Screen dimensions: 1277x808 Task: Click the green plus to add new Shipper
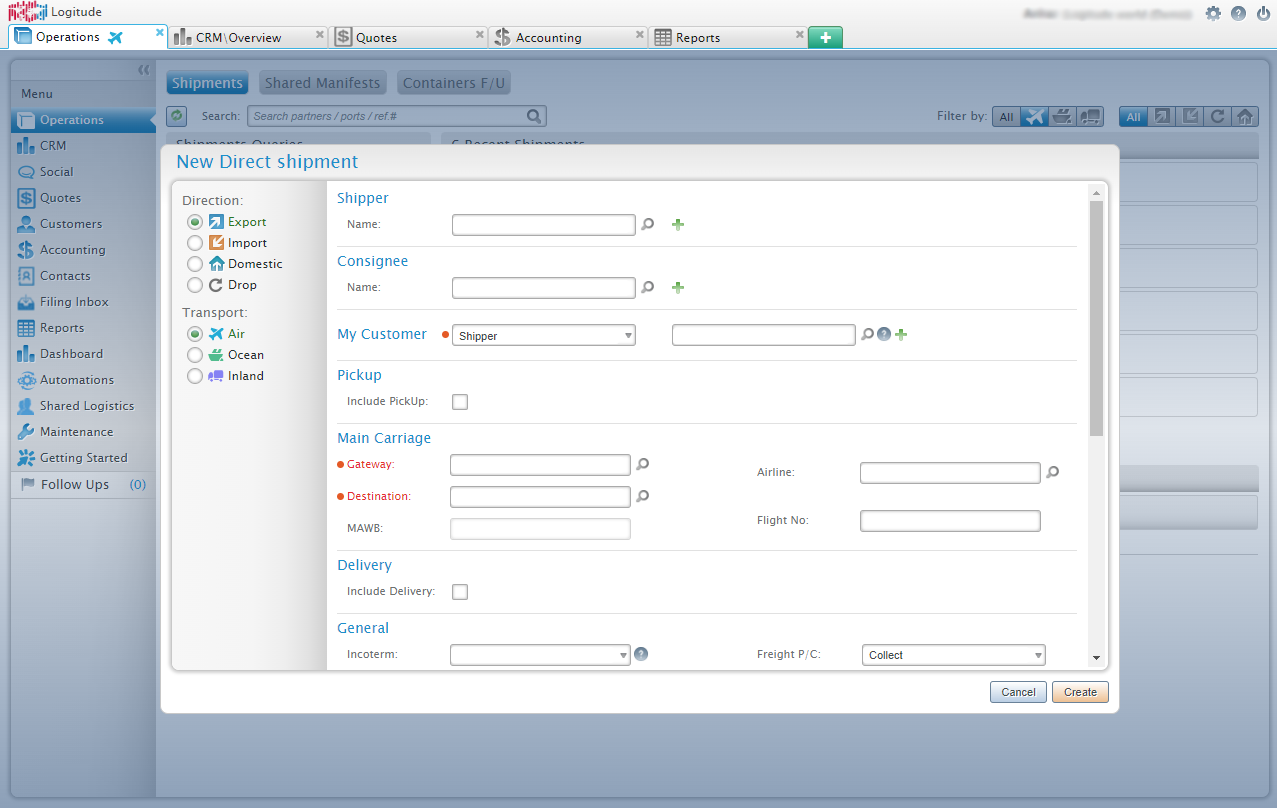pyautogui.click(x=677, y=224)
